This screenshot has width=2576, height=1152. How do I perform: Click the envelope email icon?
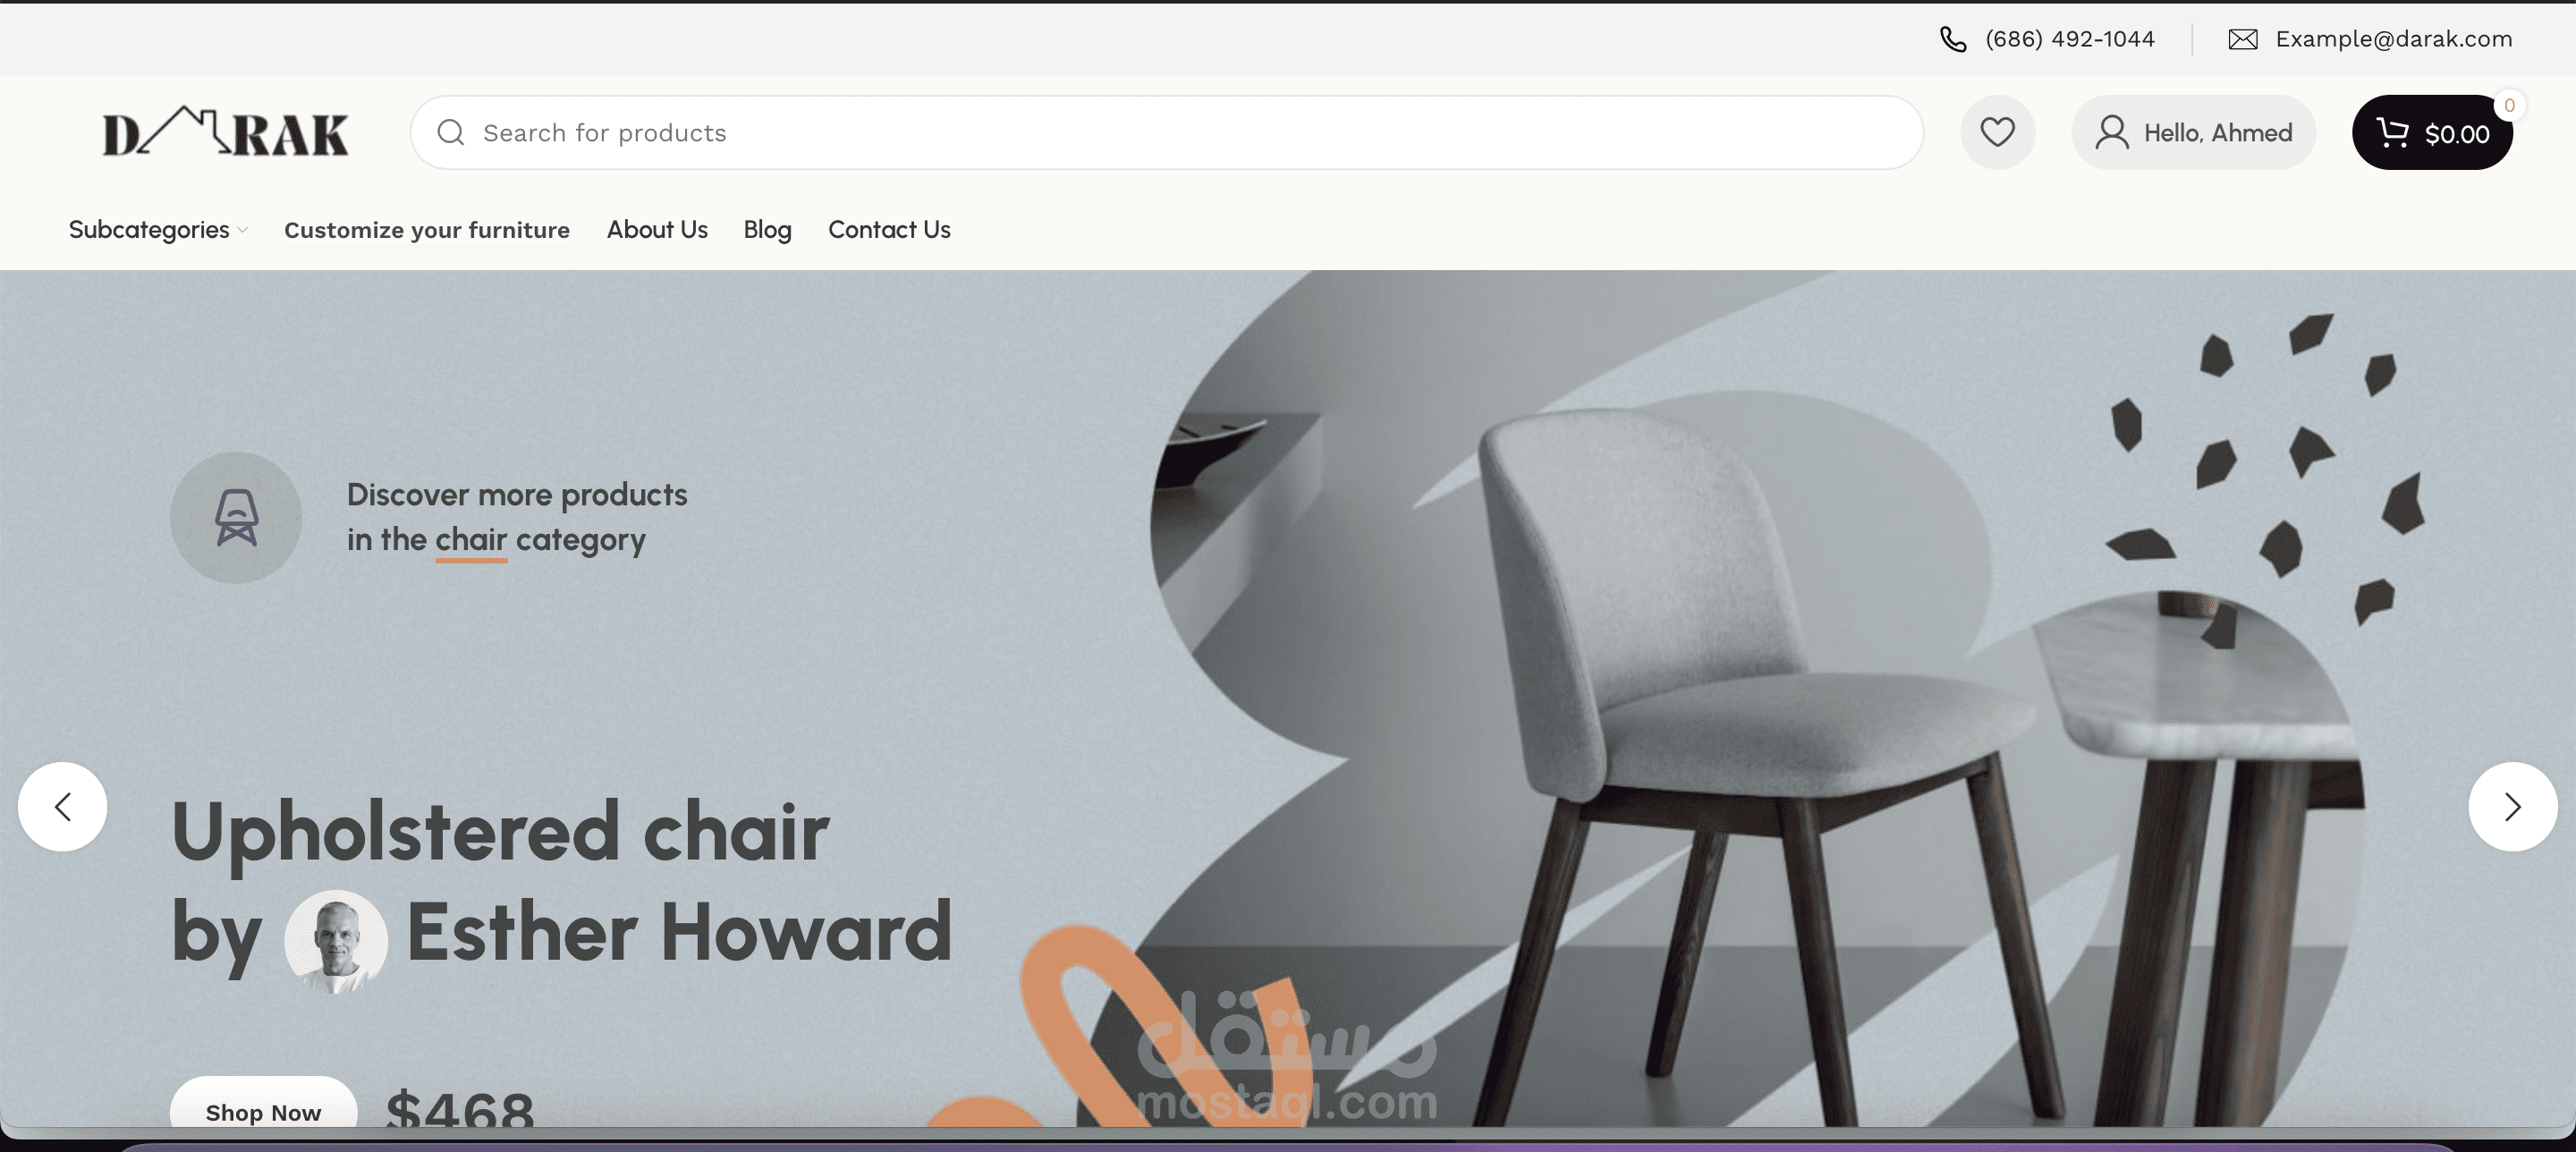[2243, 39]
